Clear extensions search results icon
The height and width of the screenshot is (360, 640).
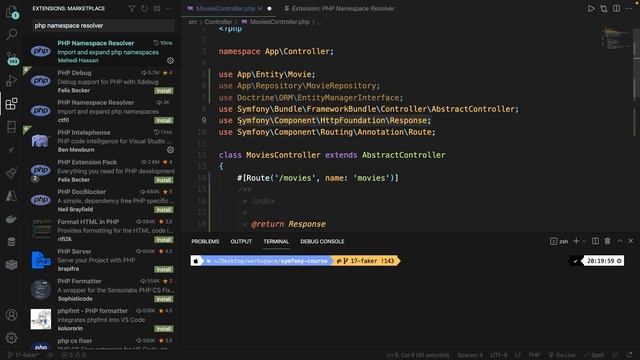tap(157, 8)
